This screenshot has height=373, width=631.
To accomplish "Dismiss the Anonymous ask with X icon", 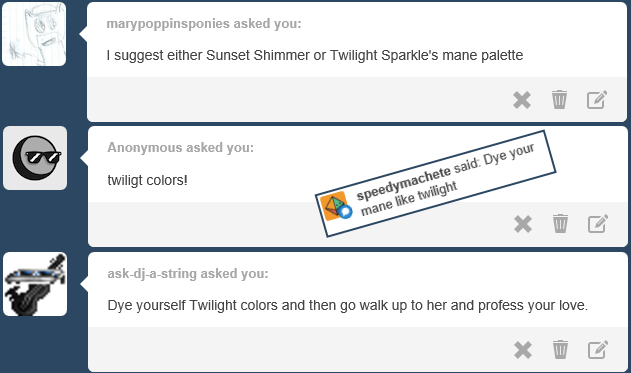I will [x=523, y=224].
